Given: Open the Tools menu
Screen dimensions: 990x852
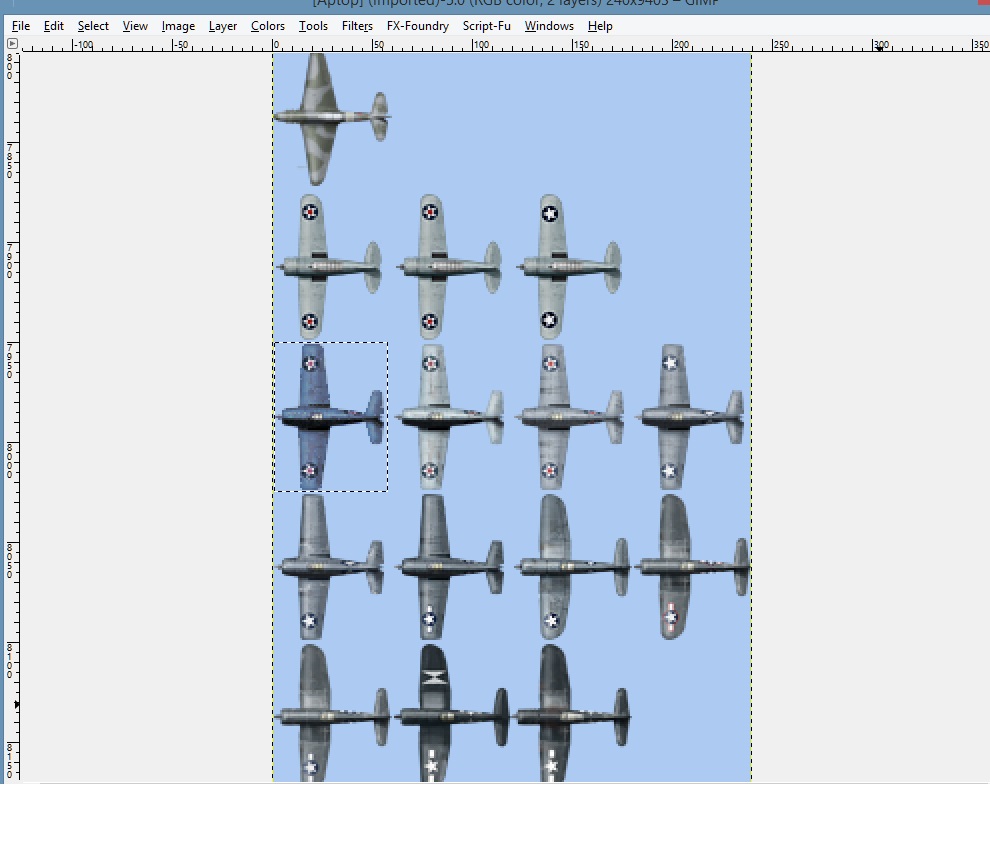Looking at the screenshot, I should (x=313, y=26).
